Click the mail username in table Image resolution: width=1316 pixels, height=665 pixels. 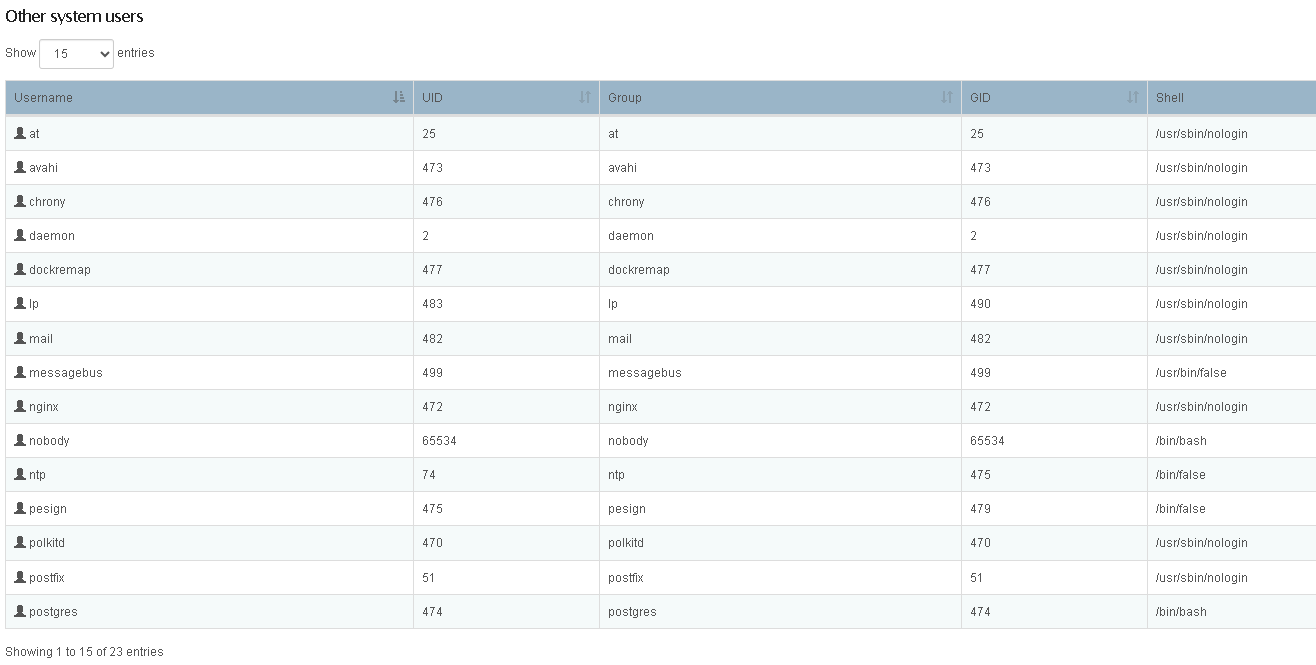[x=41, y=339]
